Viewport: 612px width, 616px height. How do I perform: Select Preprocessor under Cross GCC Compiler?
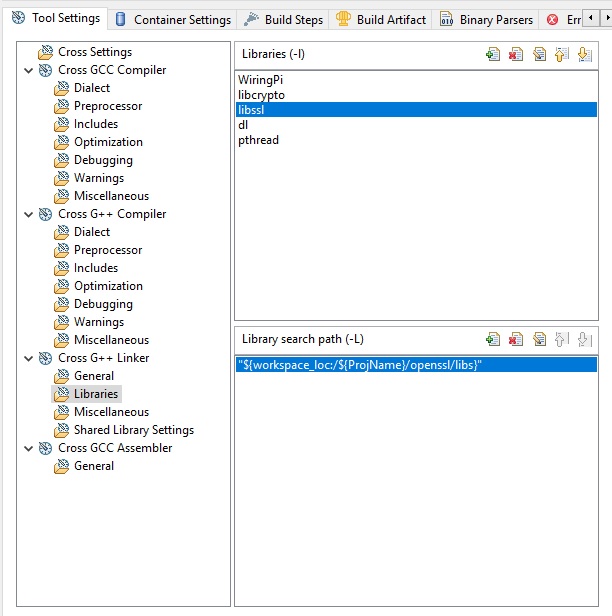tap(108, 106)
